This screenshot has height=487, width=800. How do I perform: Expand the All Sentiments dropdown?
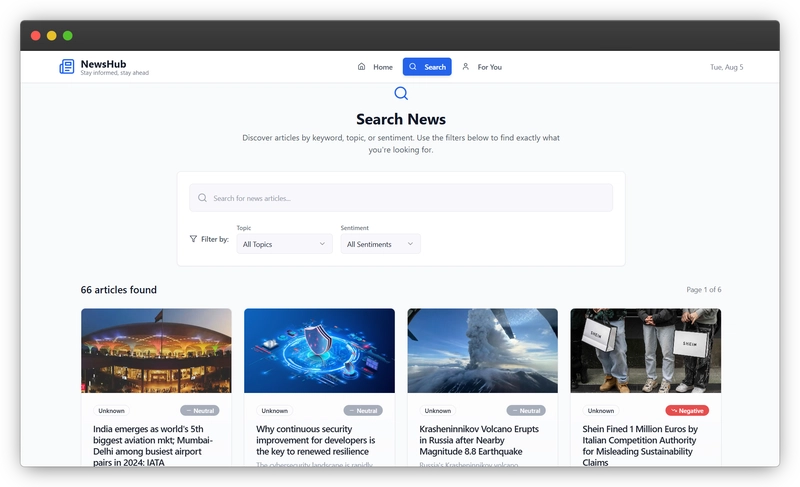(380, 244)
